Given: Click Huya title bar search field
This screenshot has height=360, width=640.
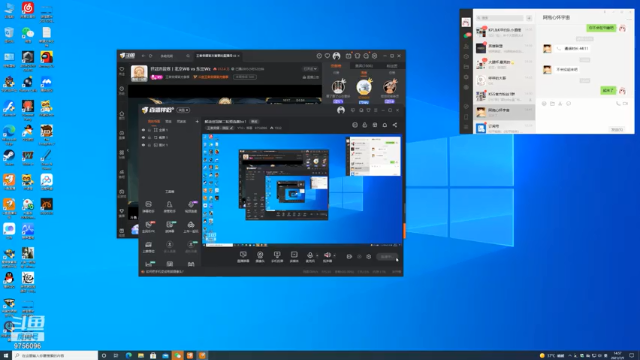Looking at the screenshot, I should click(x=175, y=56).
